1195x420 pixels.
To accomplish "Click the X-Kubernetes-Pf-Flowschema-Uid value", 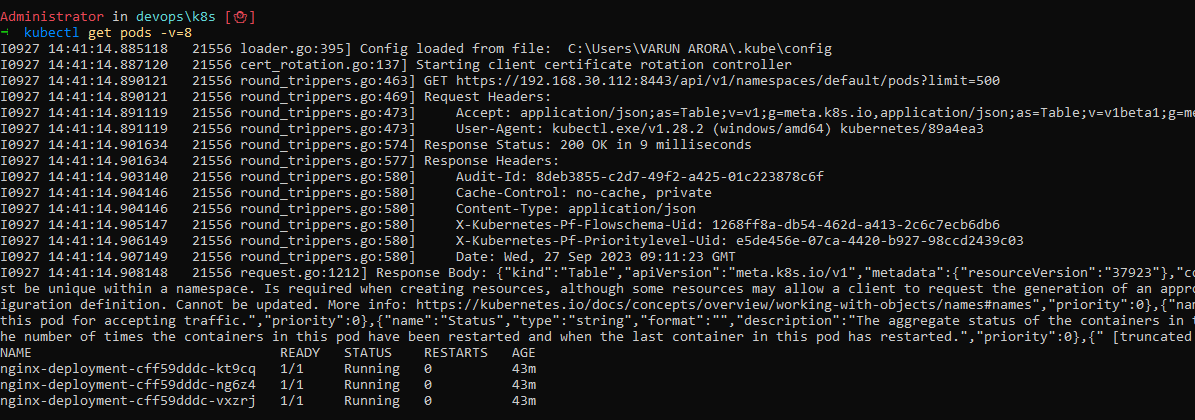I will (x=855, y=225).
